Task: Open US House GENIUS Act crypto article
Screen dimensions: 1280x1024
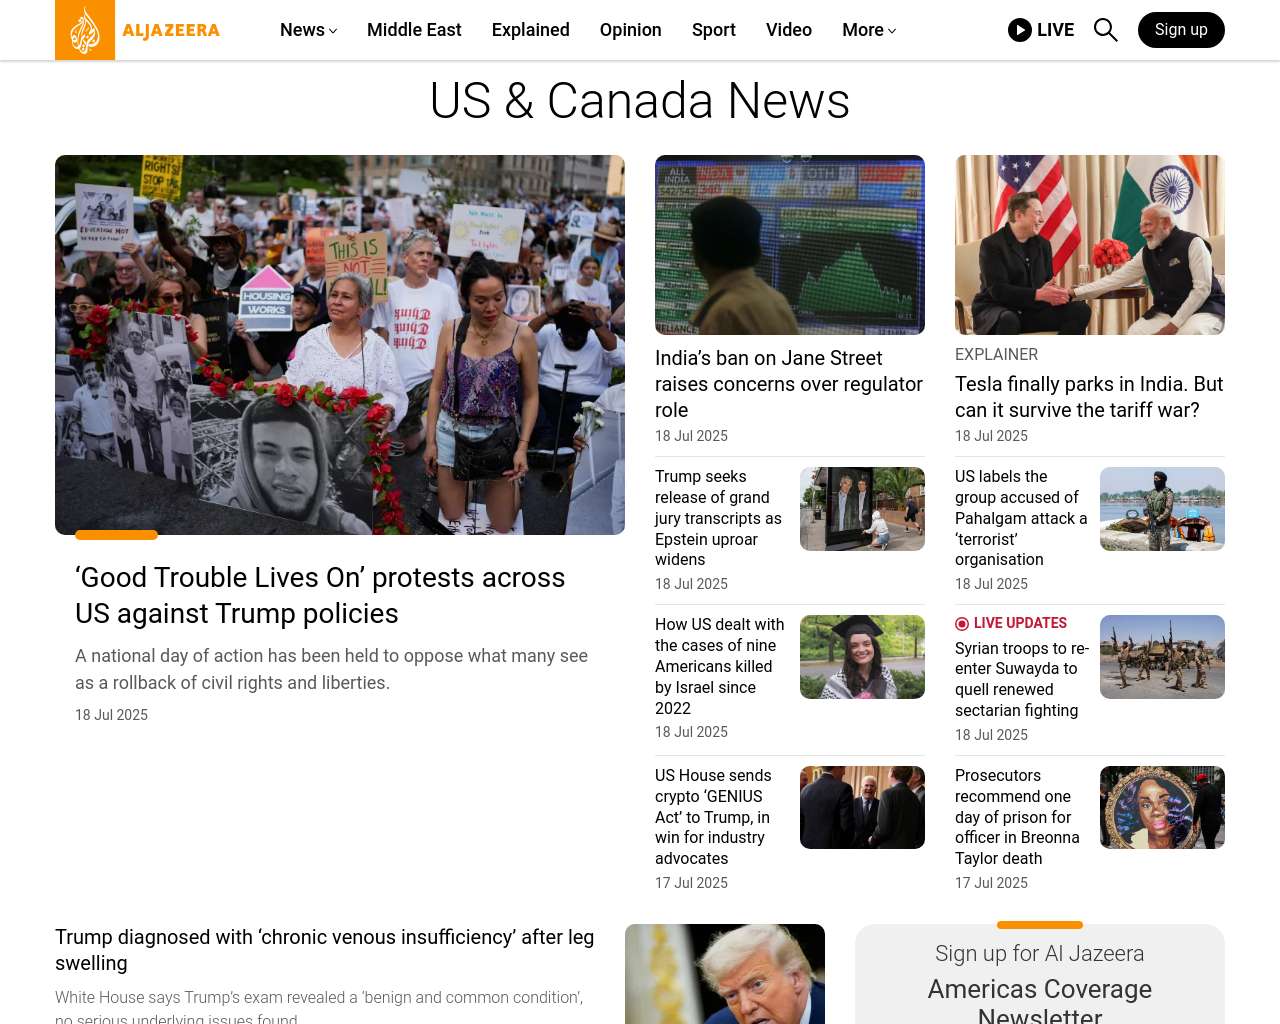Action: [x=713, y=817]
